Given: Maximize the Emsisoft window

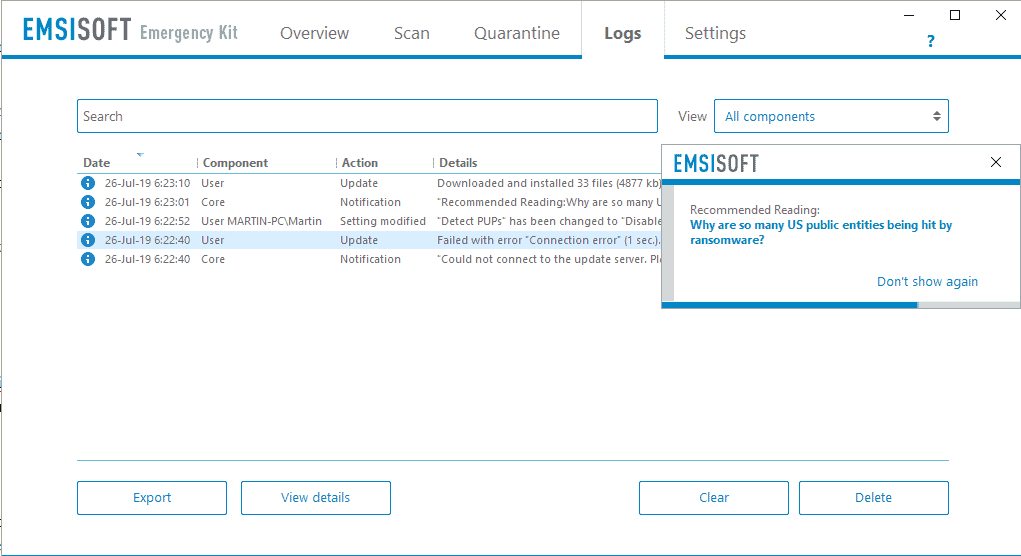Looking at the screenshot, I should 955,15.
